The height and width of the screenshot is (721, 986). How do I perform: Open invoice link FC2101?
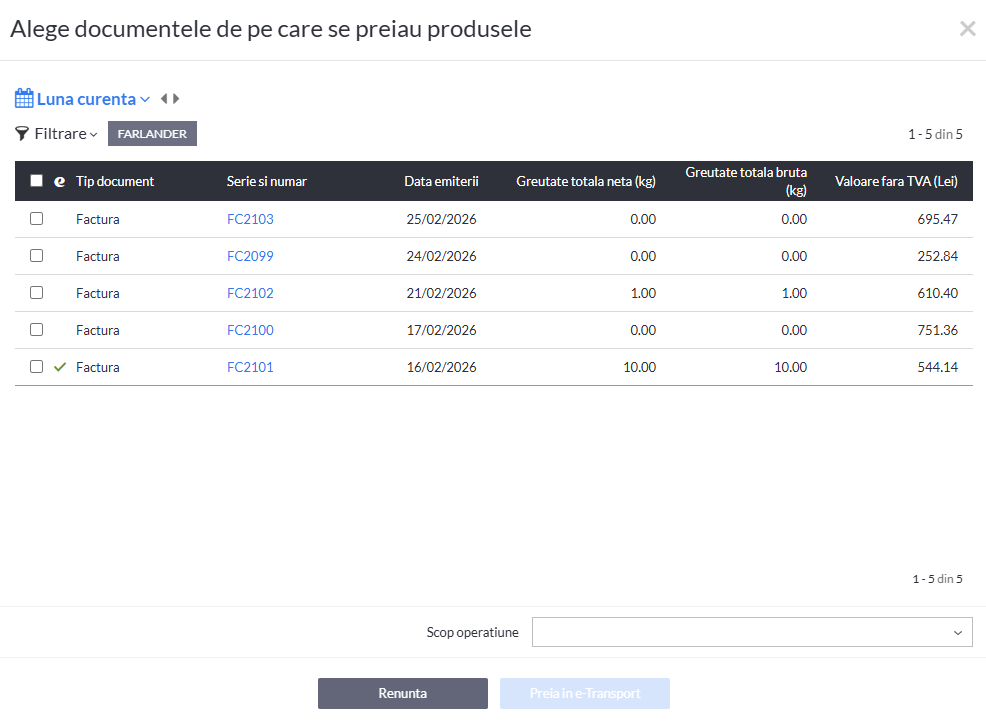[x=250, y=368]
